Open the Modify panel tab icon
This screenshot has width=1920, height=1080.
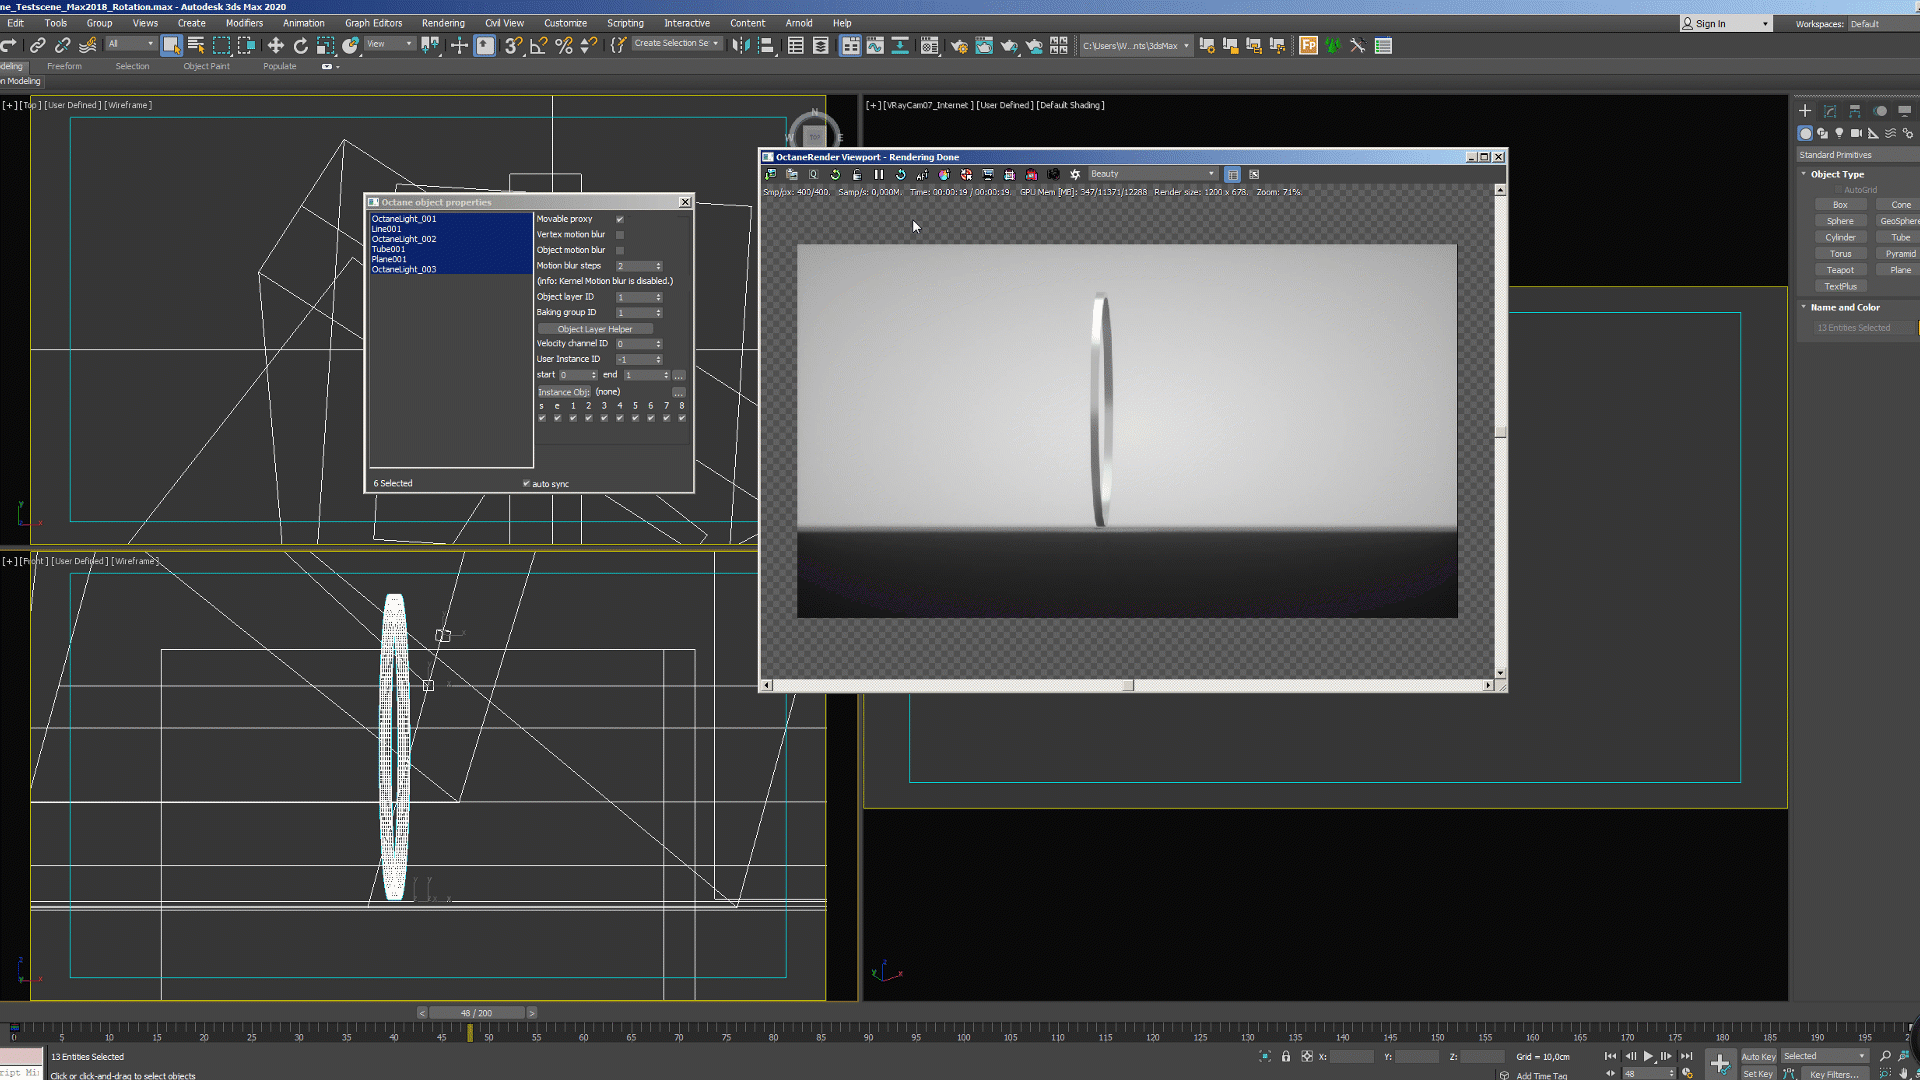(1830, 111)
